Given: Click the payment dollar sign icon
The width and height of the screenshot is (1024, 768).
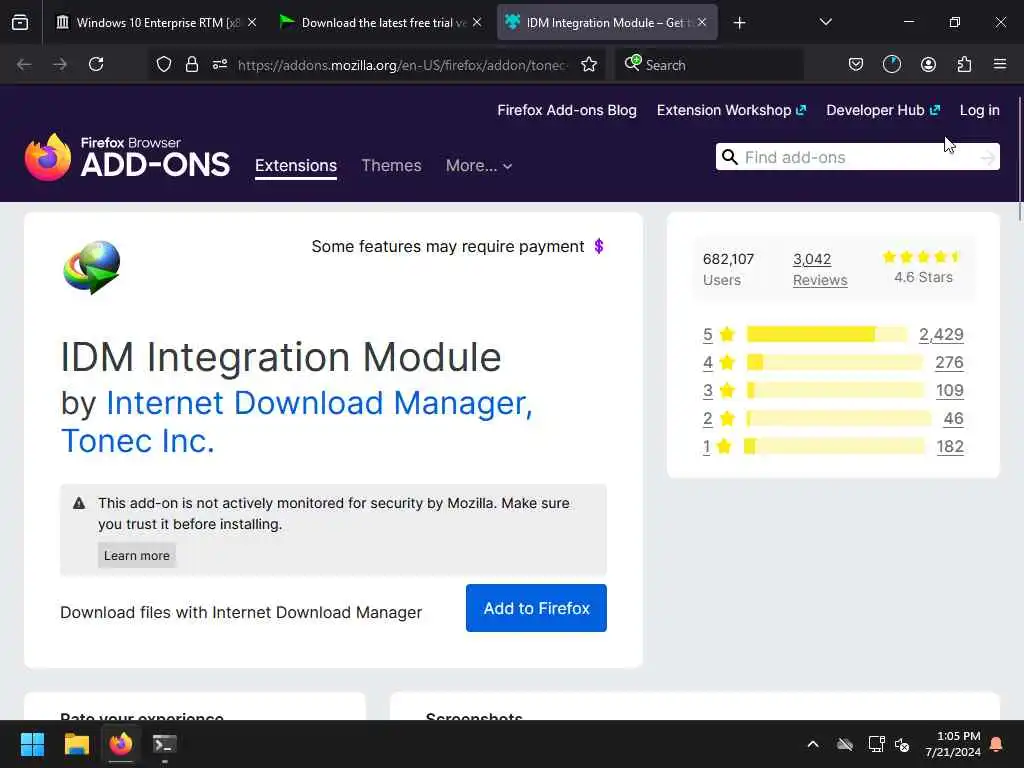Looking at the screenshot, I should click(599, 246).
